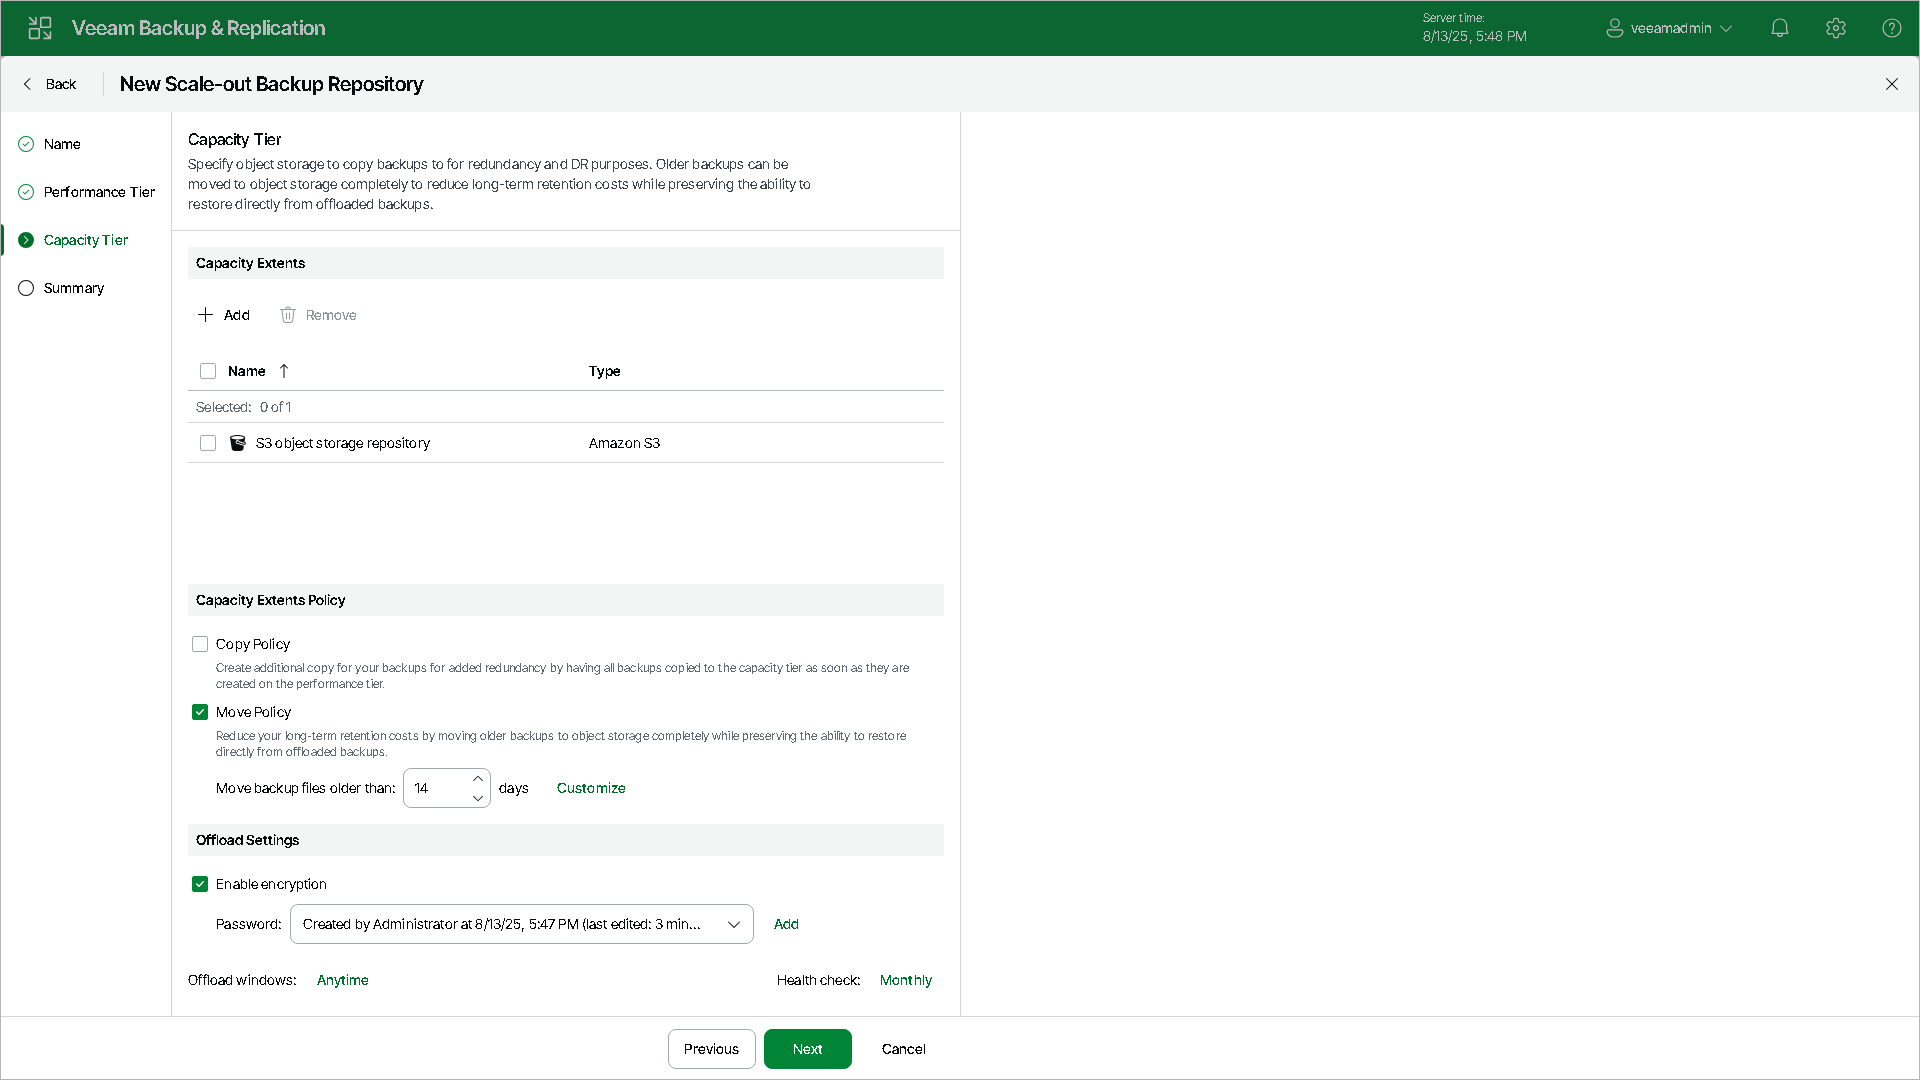Click the Enable encryption label

(271, 884)
